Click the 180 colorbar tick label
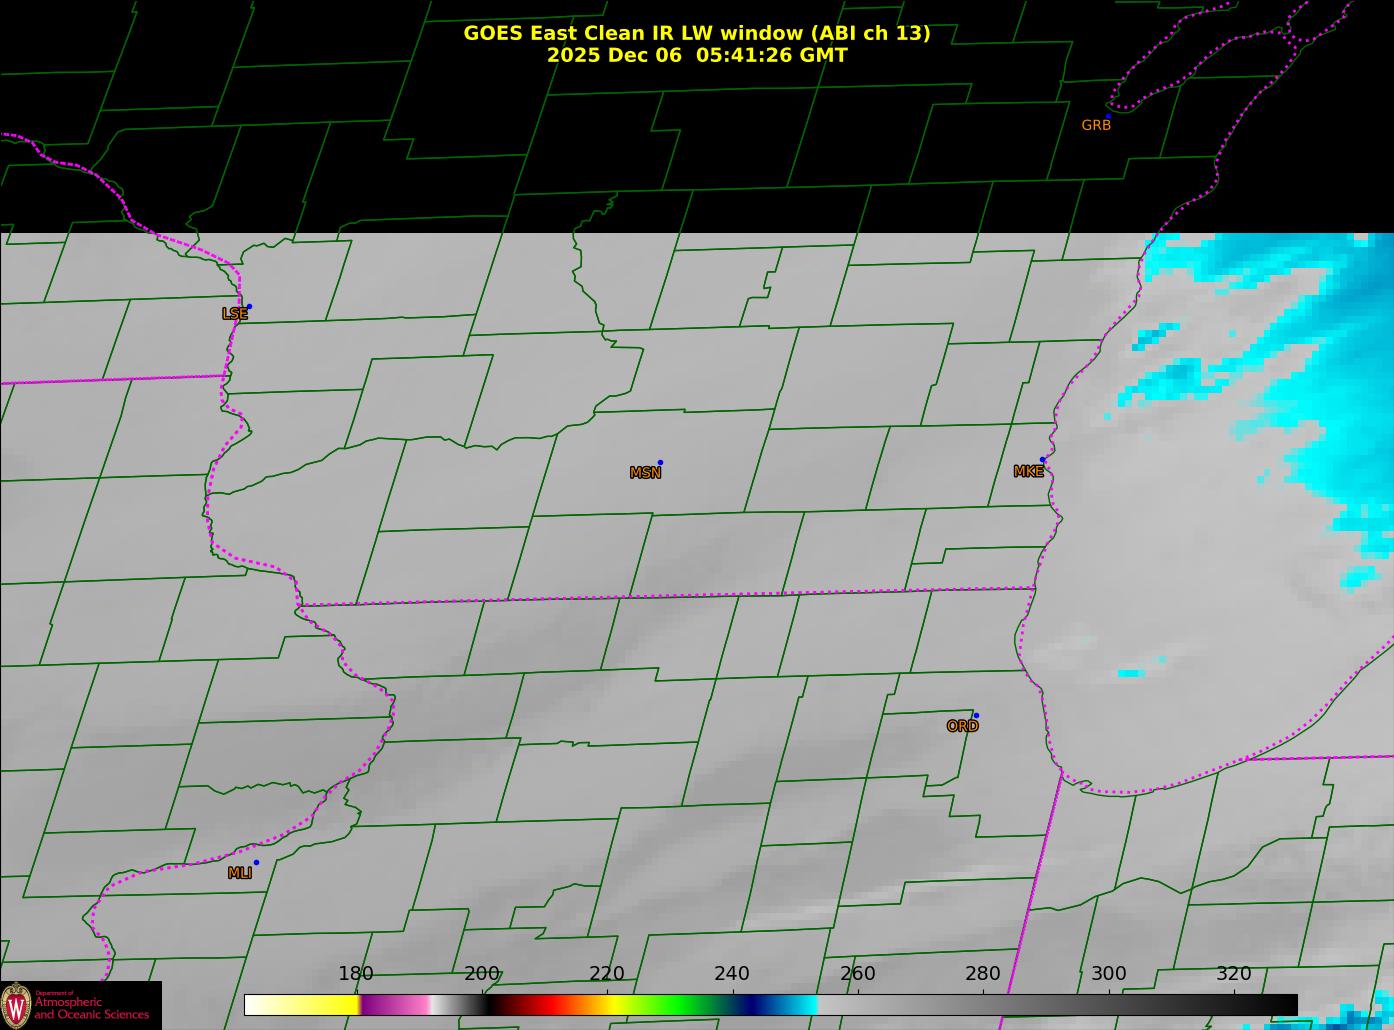The width and height of the screenshot is (1394, 1030). click(x=355, y=974)
